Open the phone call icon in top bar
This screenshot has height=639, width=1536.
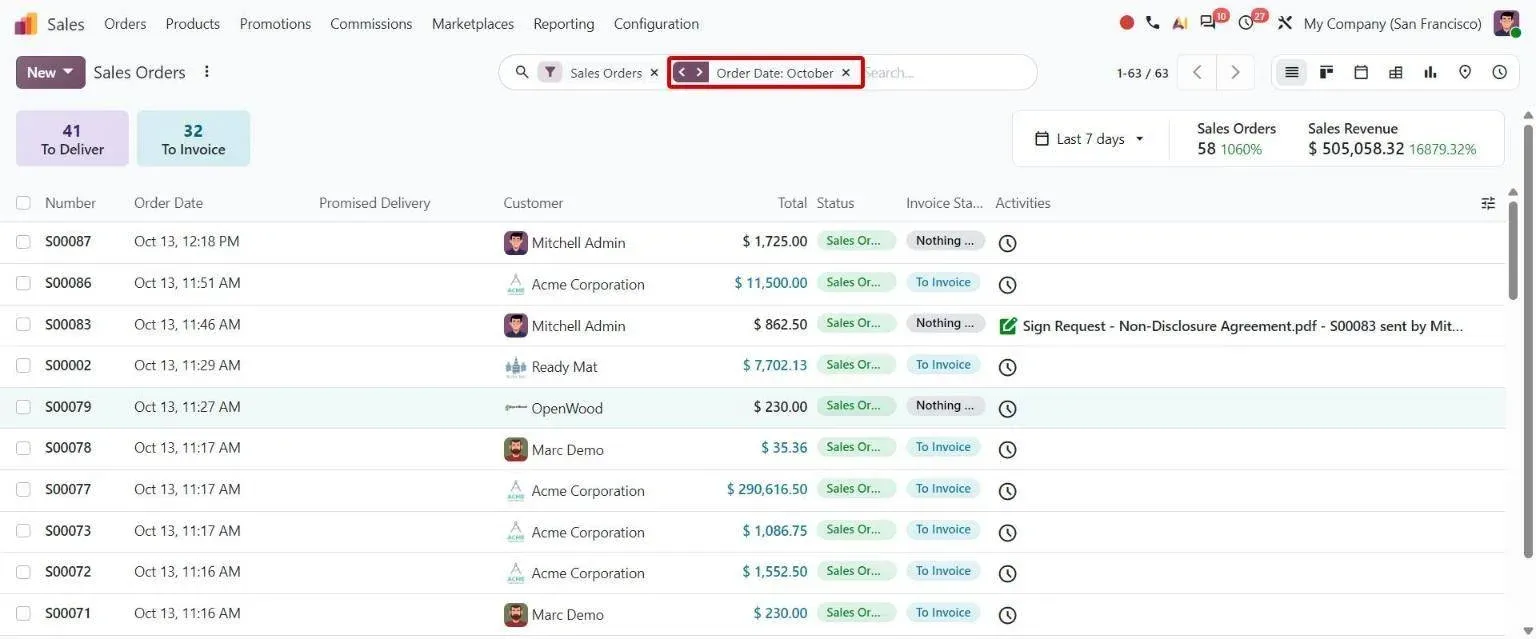pos(1153,23)
